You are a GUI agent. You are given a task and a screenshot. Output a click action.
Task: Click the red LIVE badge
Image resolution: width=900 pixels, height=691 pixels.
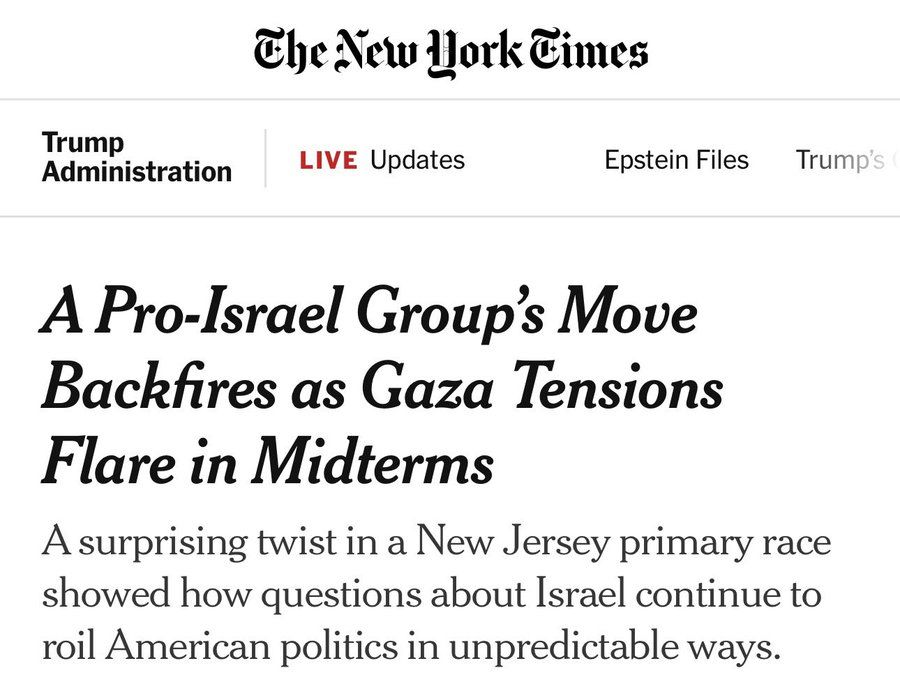point(328,160)
